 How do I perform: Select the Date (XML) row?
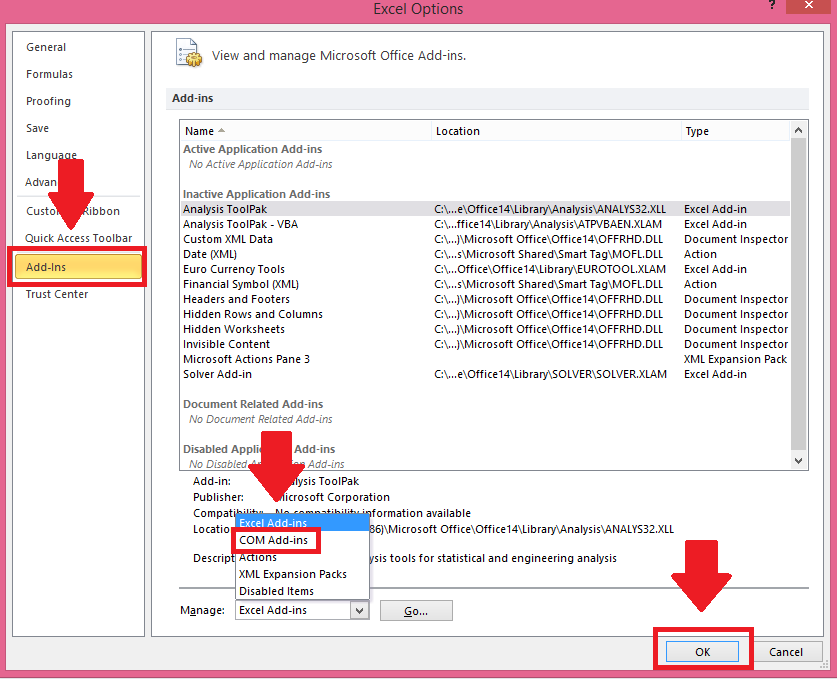(485, 254)
